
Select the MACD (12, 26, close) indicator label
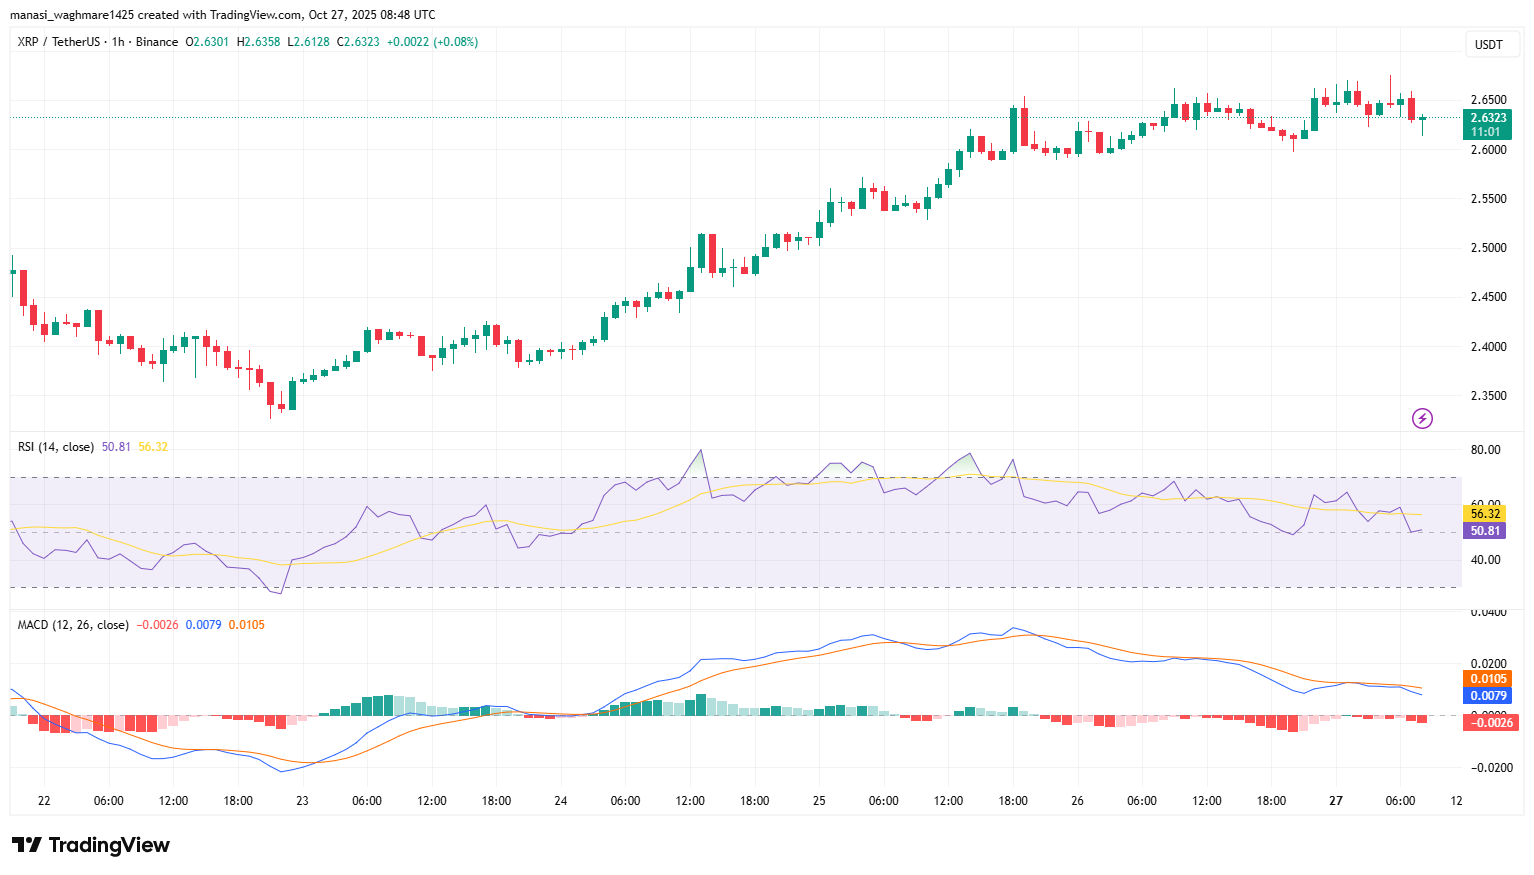[72, 625]
